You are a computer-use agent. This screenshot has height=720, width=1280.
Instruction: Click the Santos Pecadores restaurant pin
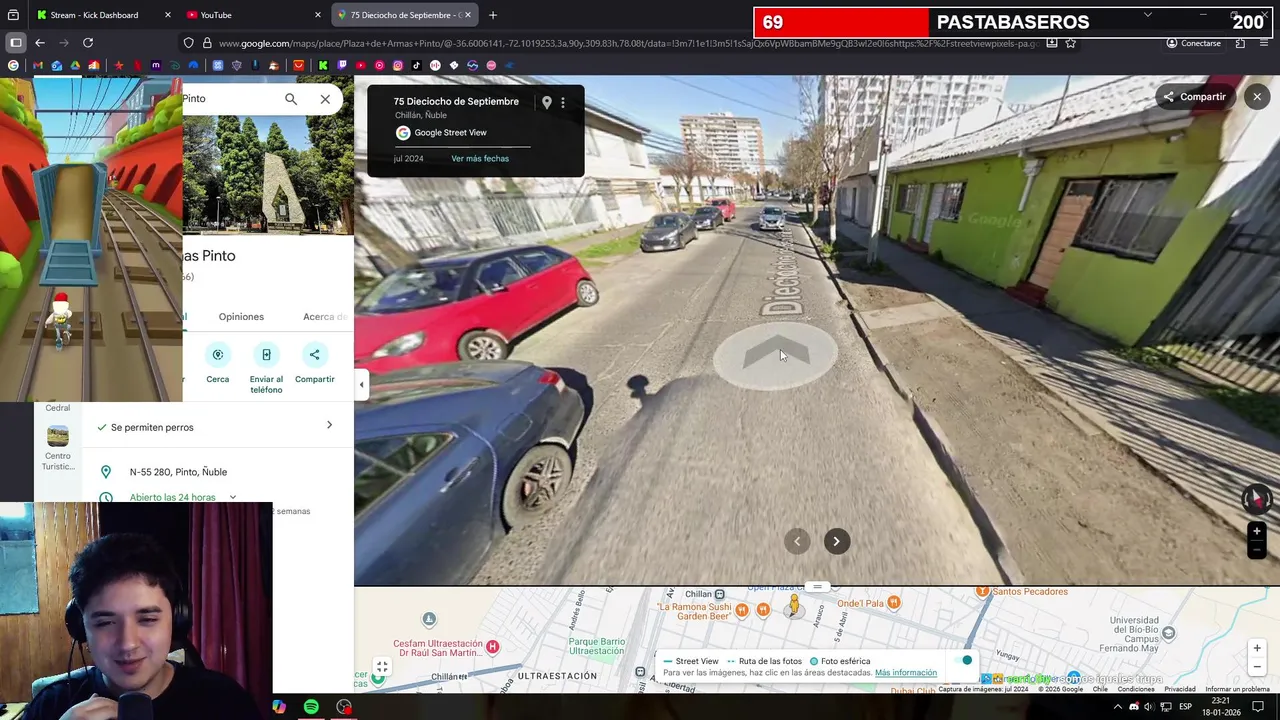(x=983, y=592)
